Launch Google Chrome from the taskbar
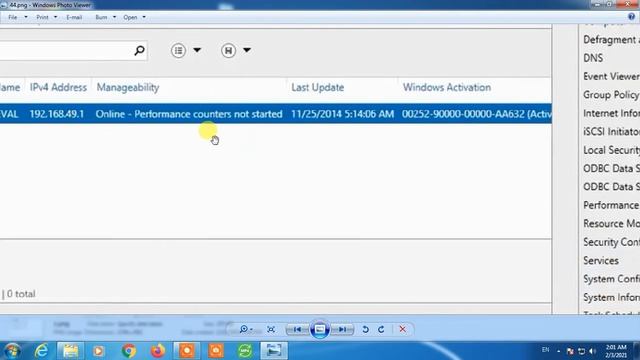This screenshot has width=640, height=360. (x=129, y=351)
